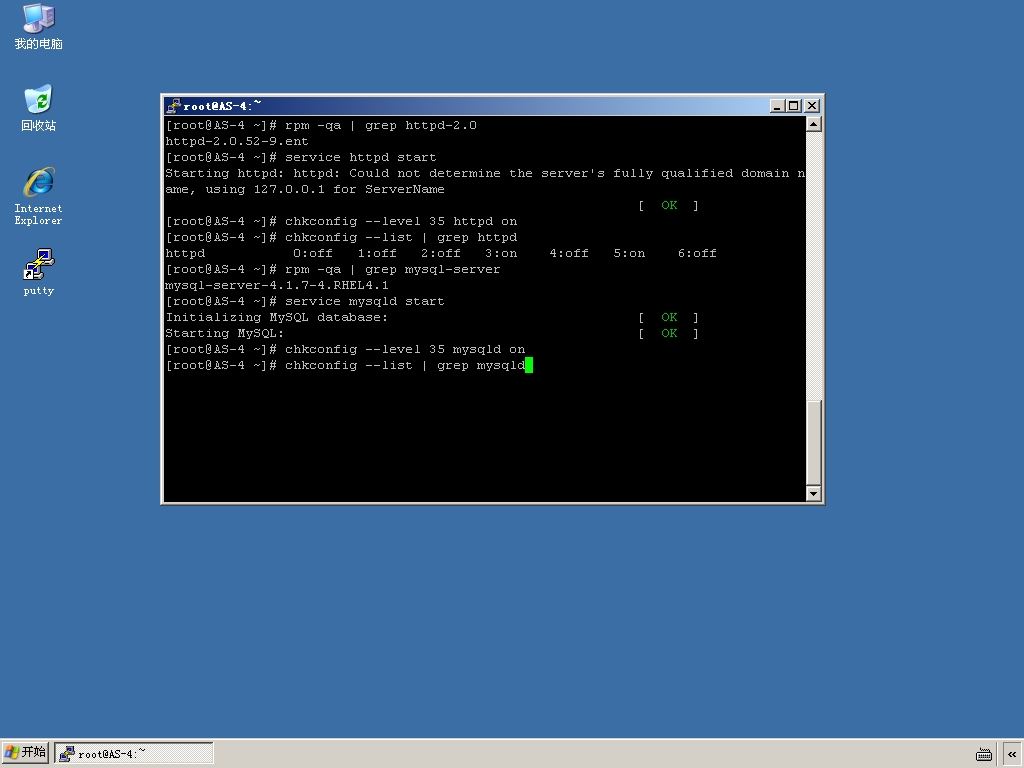Click 'chkconfig --level 35 mysqld on' command

(405, 349)
